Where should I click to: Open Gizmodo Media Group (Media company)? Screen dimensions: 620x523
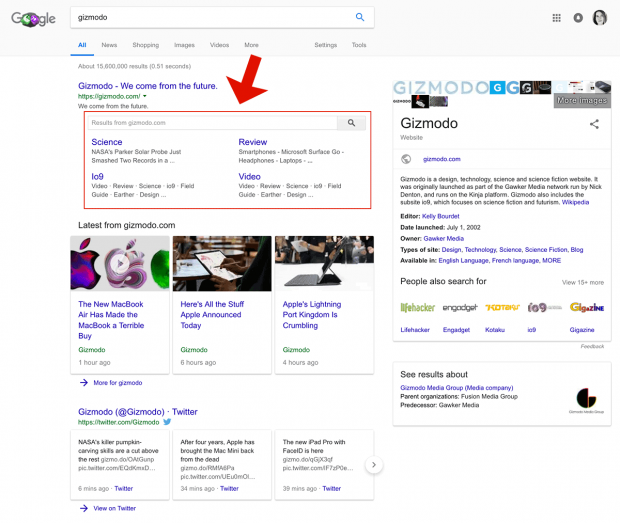(x=457, y=387)
